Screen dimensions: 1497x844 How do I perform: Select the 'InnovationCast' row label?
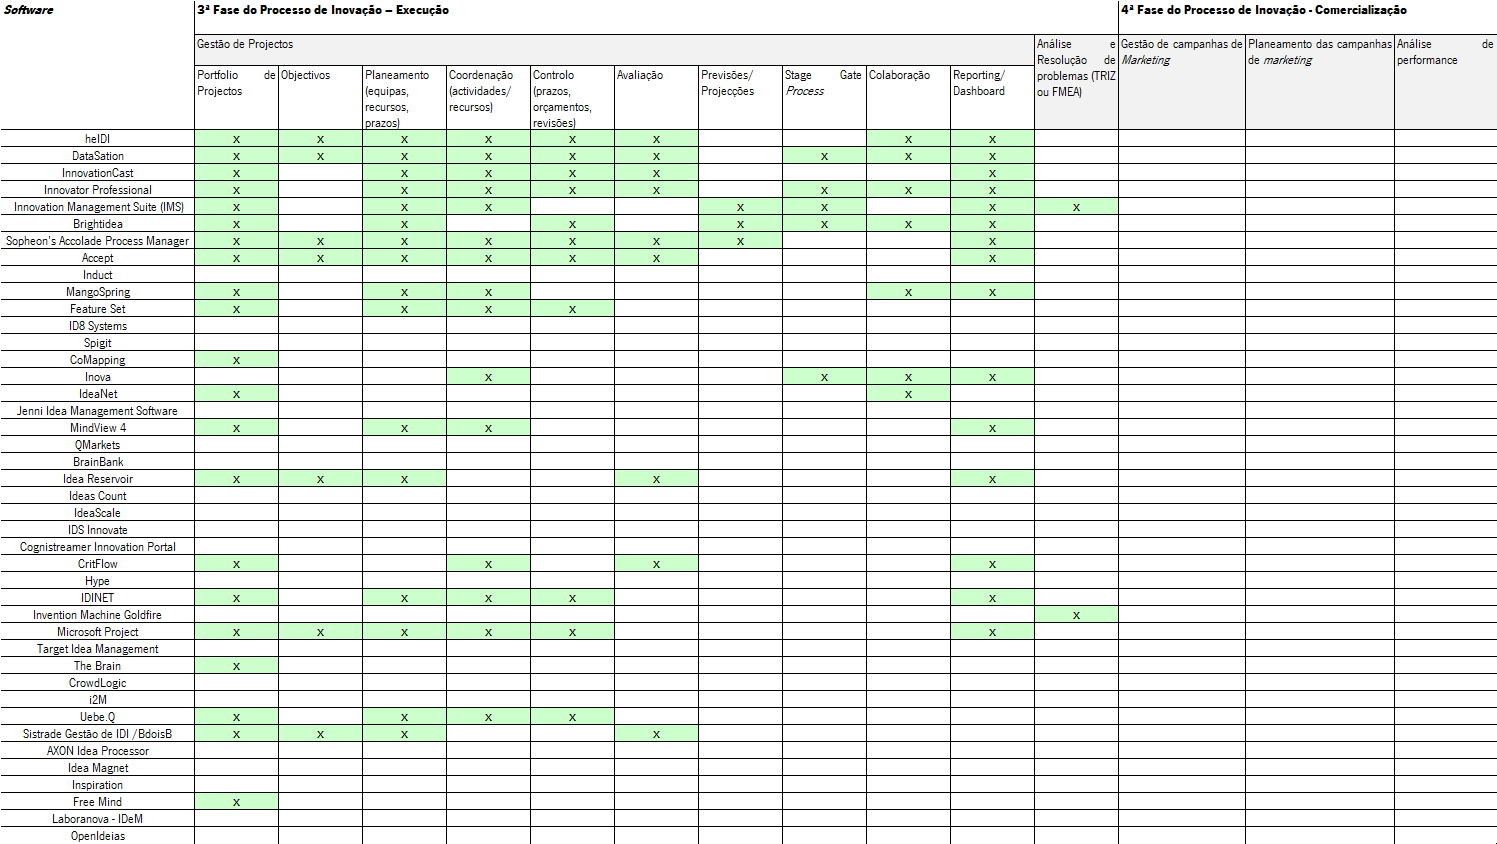98,173
